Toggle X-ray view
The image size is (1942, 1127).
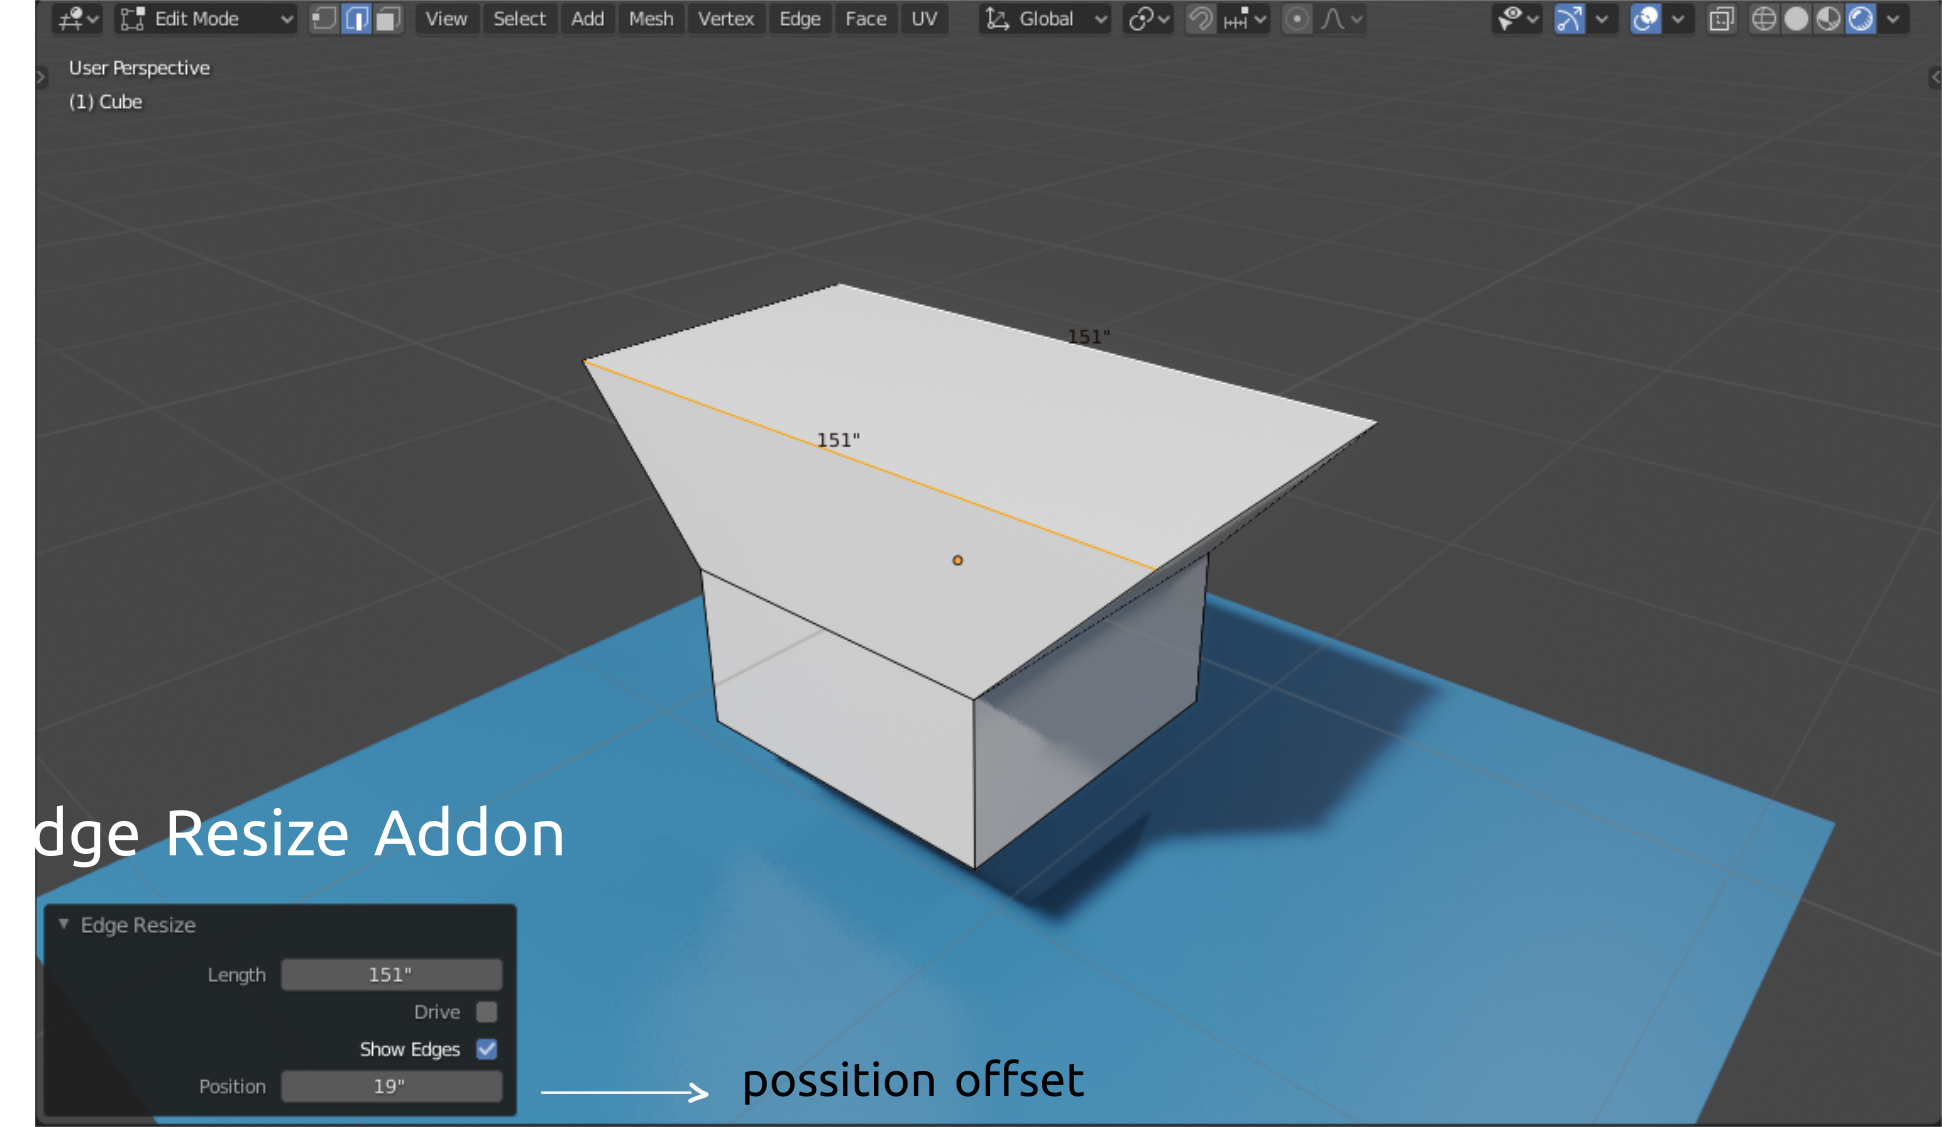click(x=1721, y=19)
